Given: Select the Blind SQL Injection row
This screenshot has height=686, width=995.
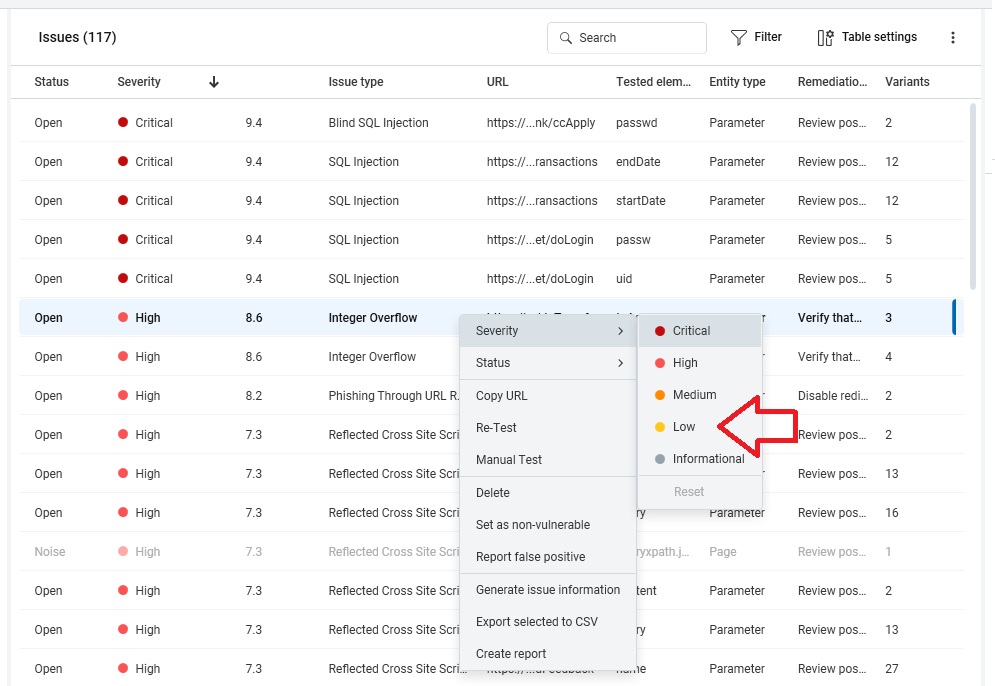Looking at the screenshot, I should (378, 123).
